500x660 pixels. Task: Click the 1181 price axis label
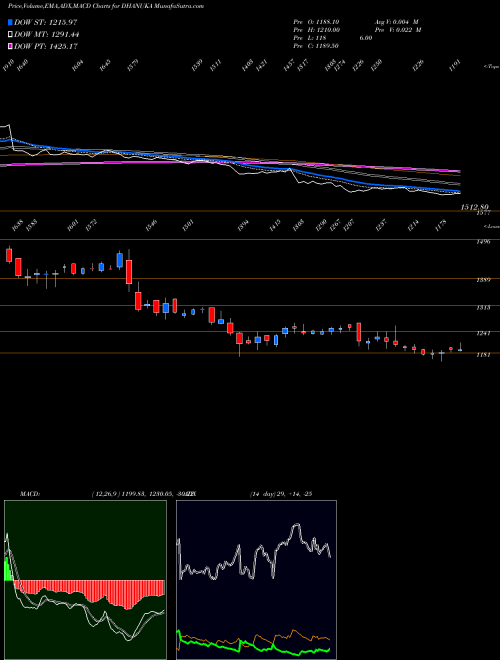(484, 355)
